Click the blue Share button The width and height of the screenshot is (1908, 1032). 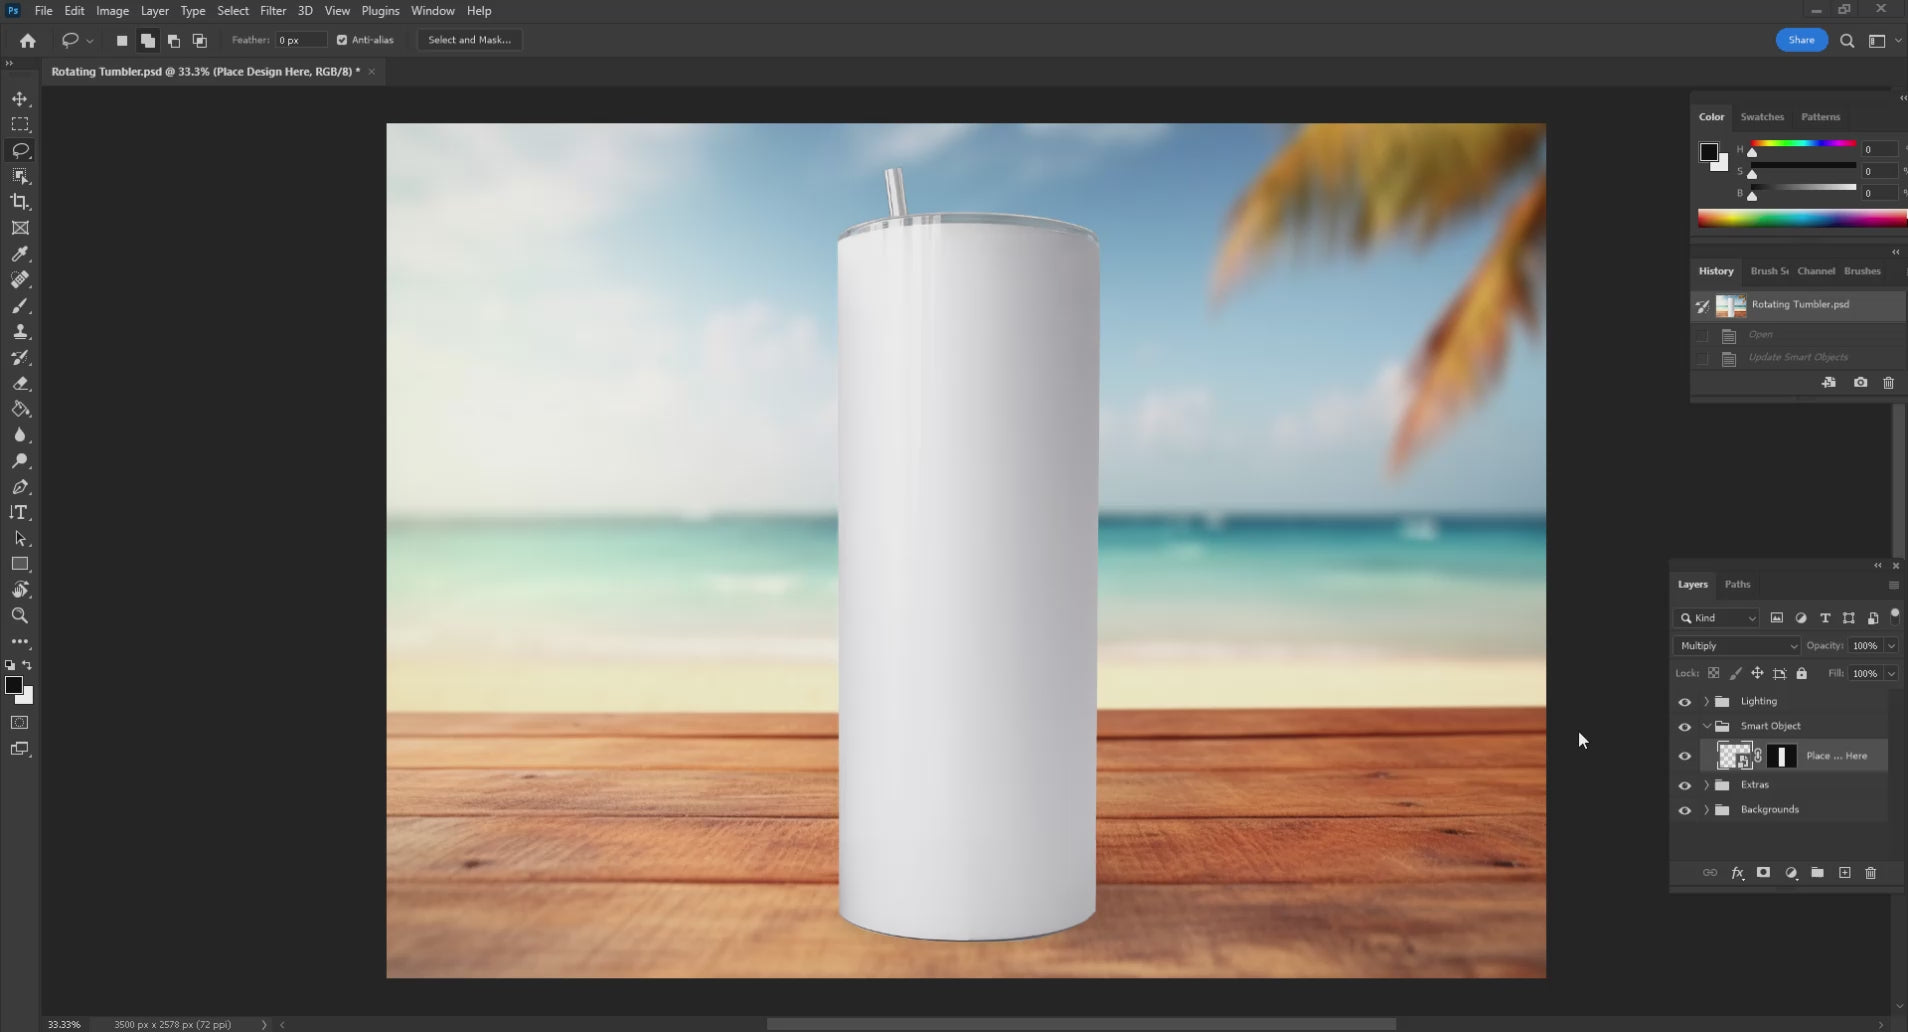[1801, 40]
